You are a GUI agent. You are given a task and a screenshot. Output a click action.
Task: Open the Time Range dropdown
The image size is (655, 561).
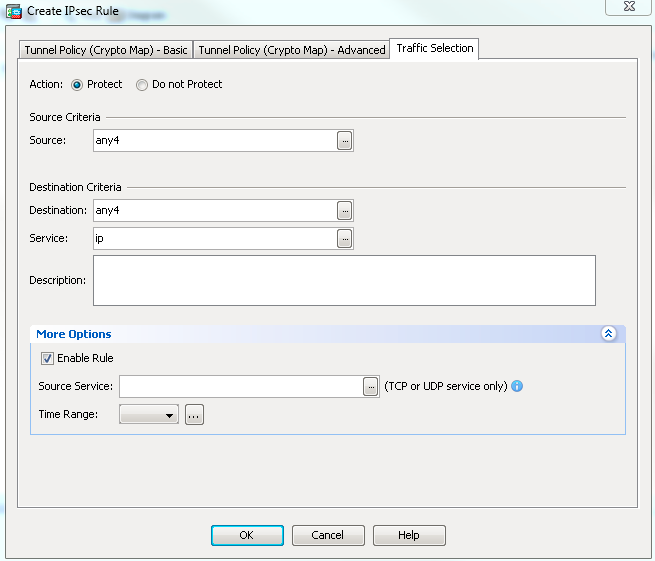[x=149, y=414]
